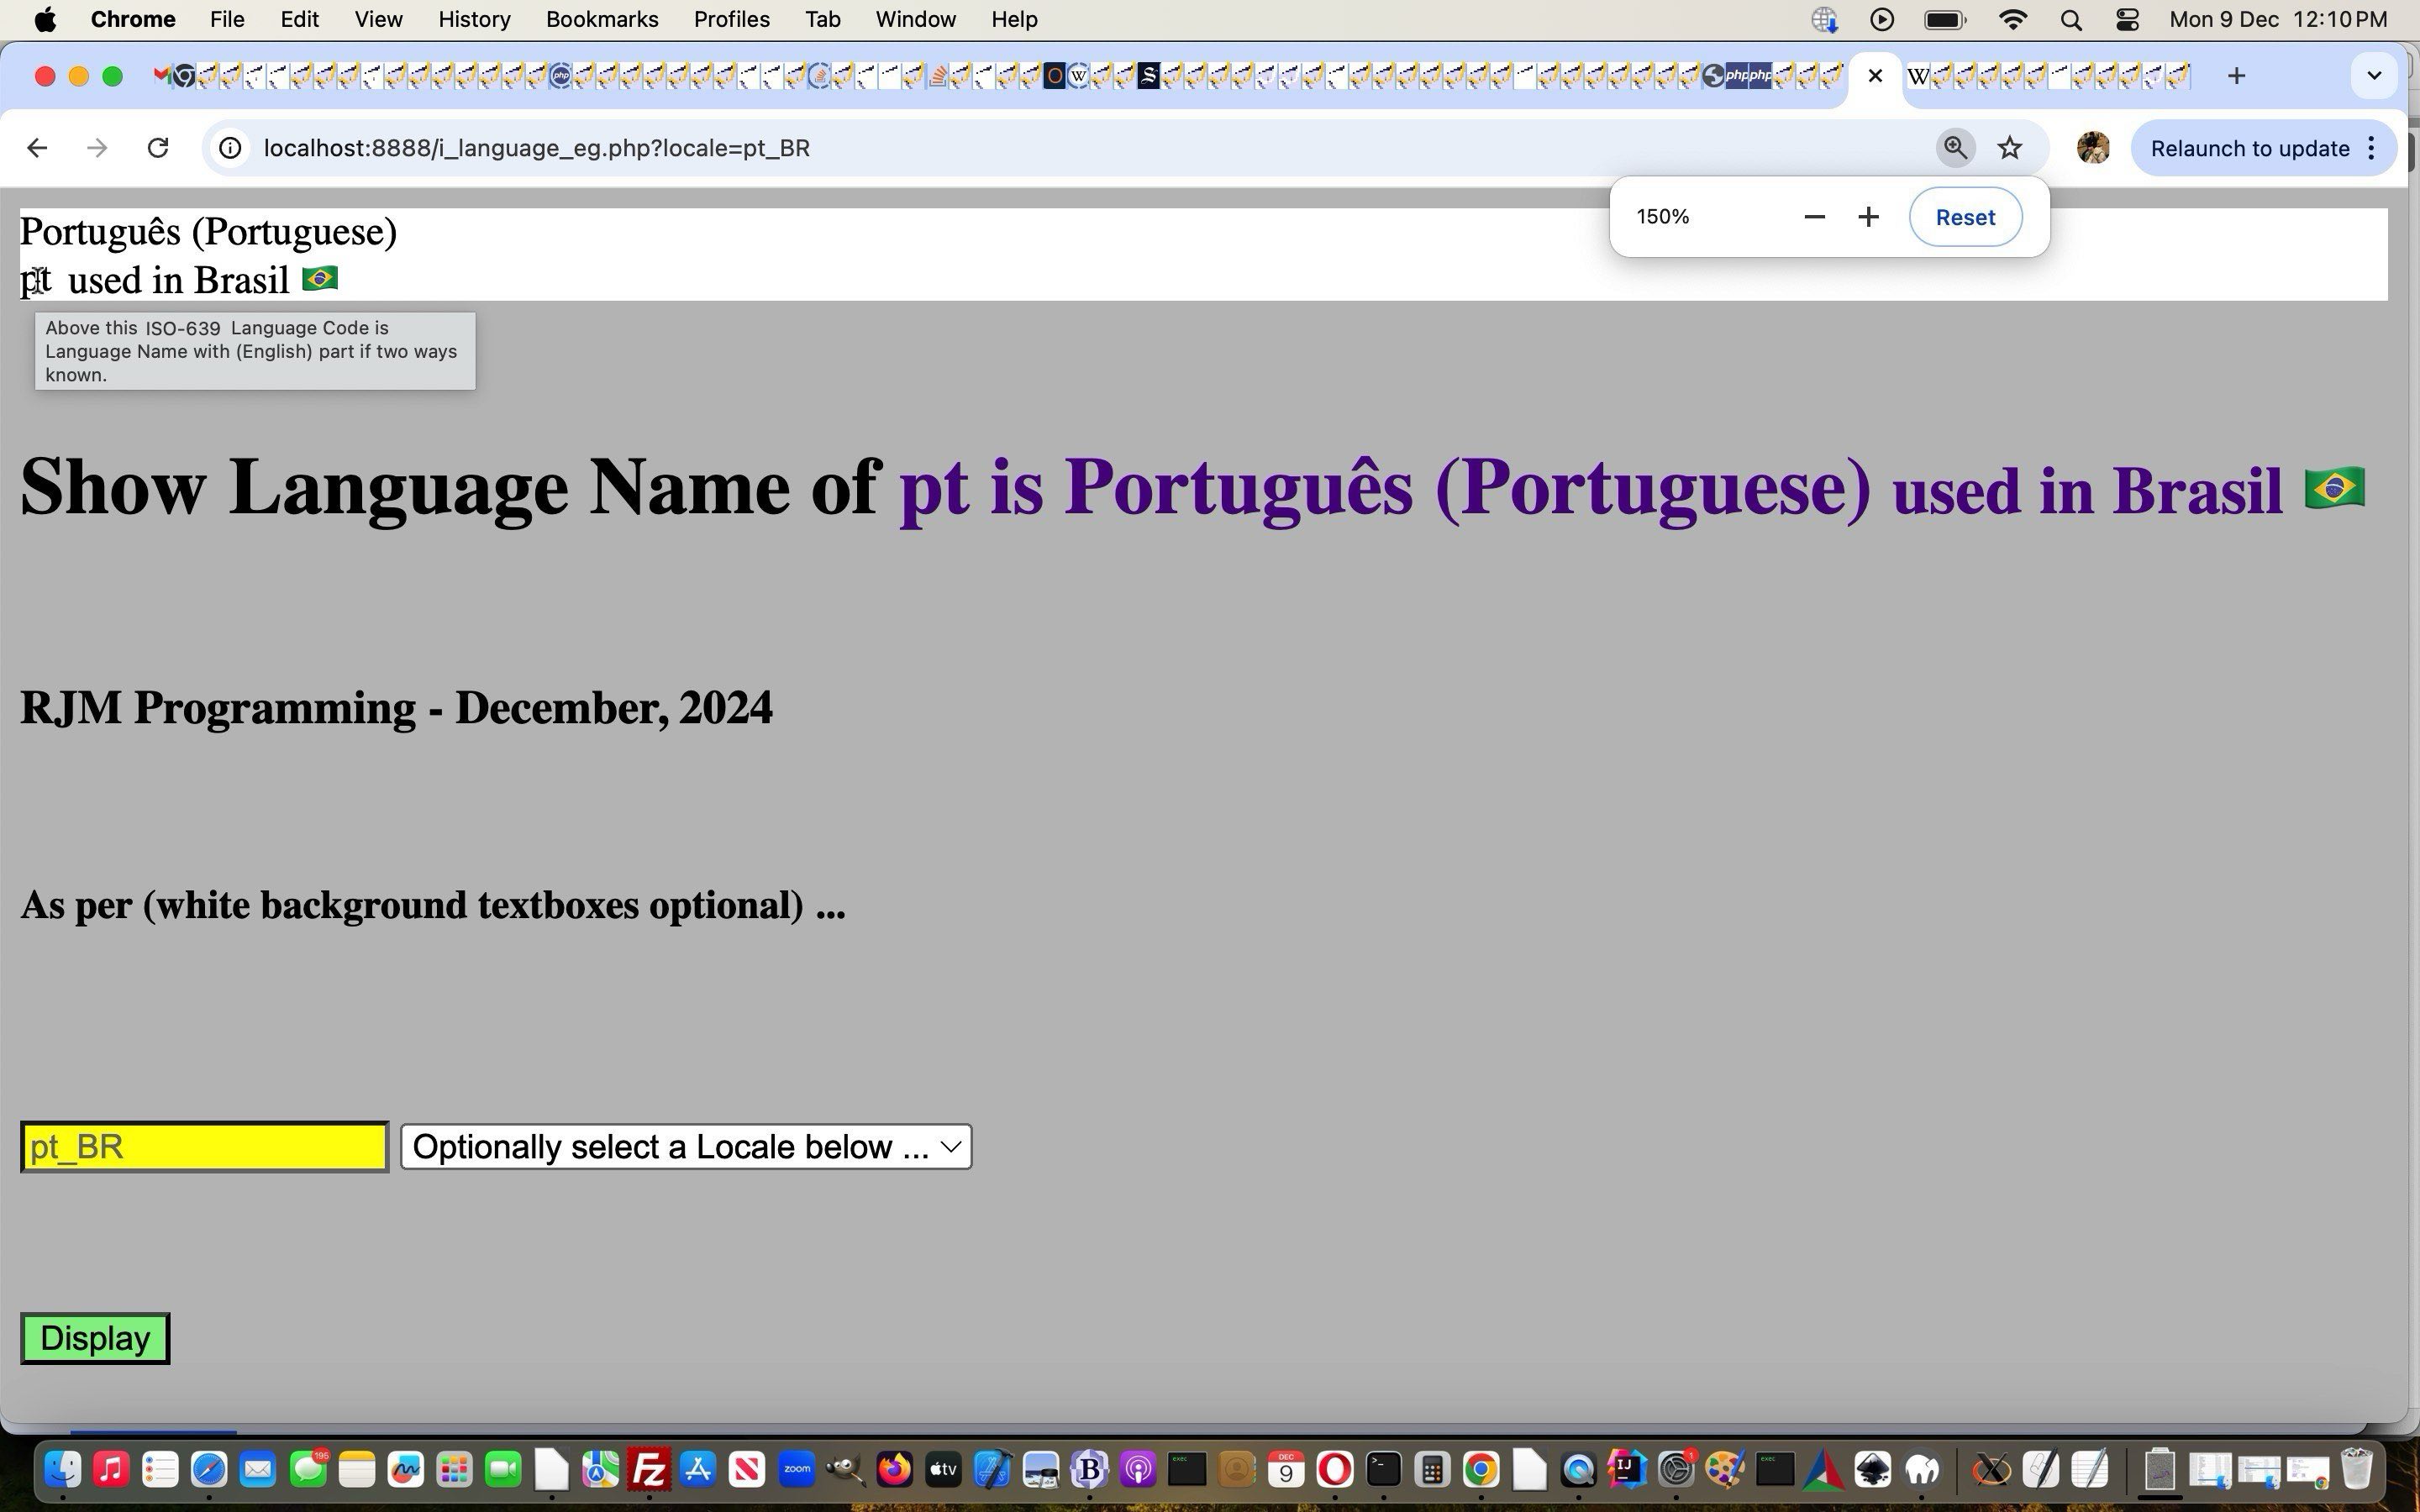The height and width of the screenshot is (1512, 2420).
Task: Open Notes from the Dock
Action: pyautogui.click(x=357, y=1470)
